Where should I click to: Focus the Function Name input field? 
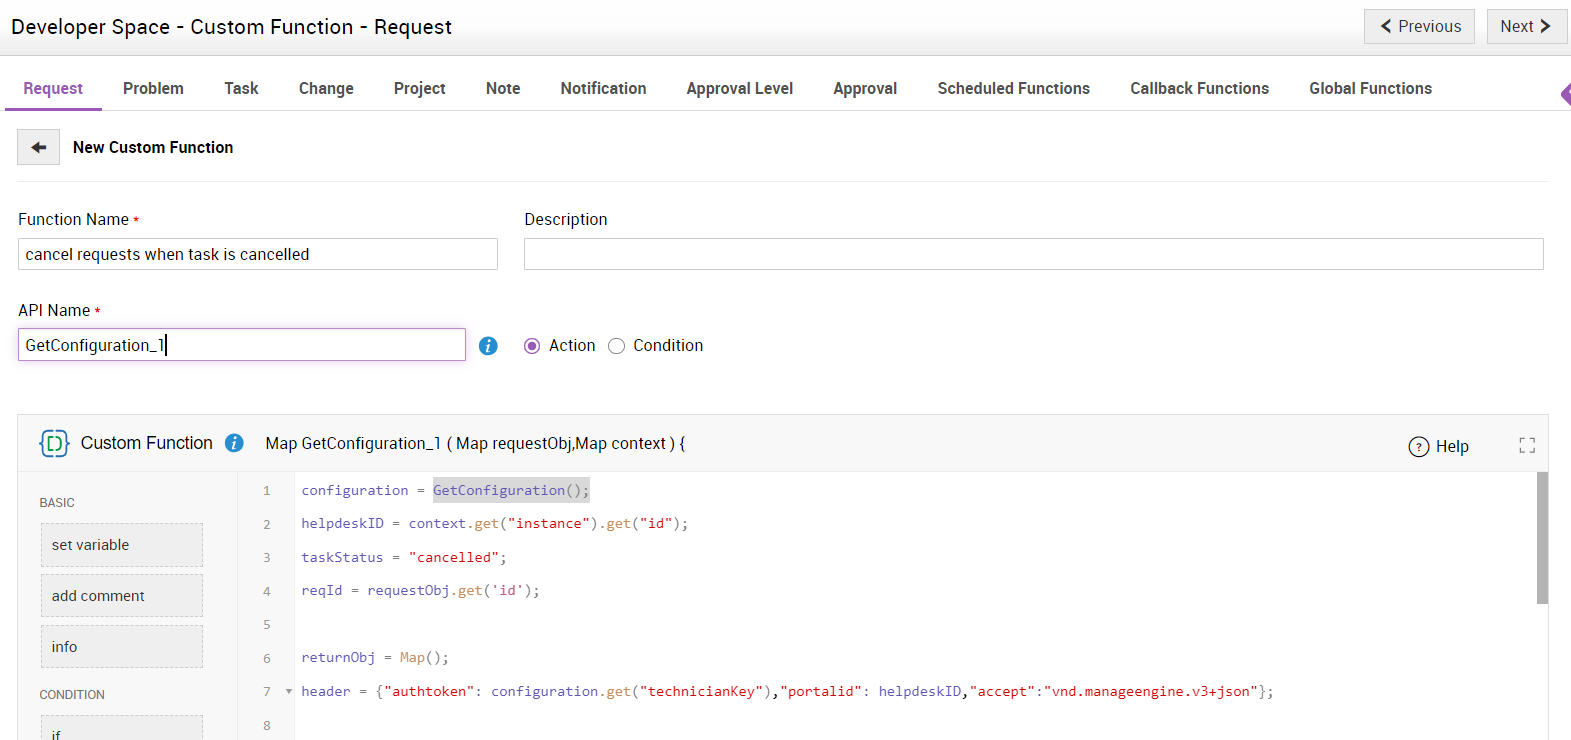[257, 254]
